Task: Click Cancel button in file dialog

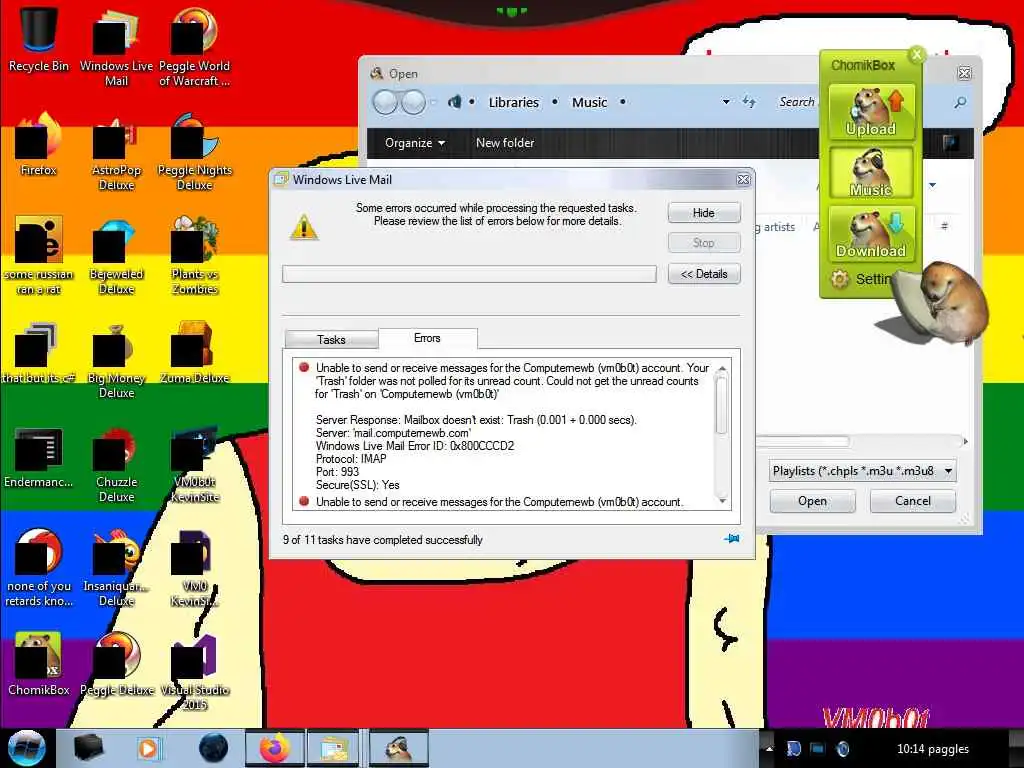Action: (912, 501)
